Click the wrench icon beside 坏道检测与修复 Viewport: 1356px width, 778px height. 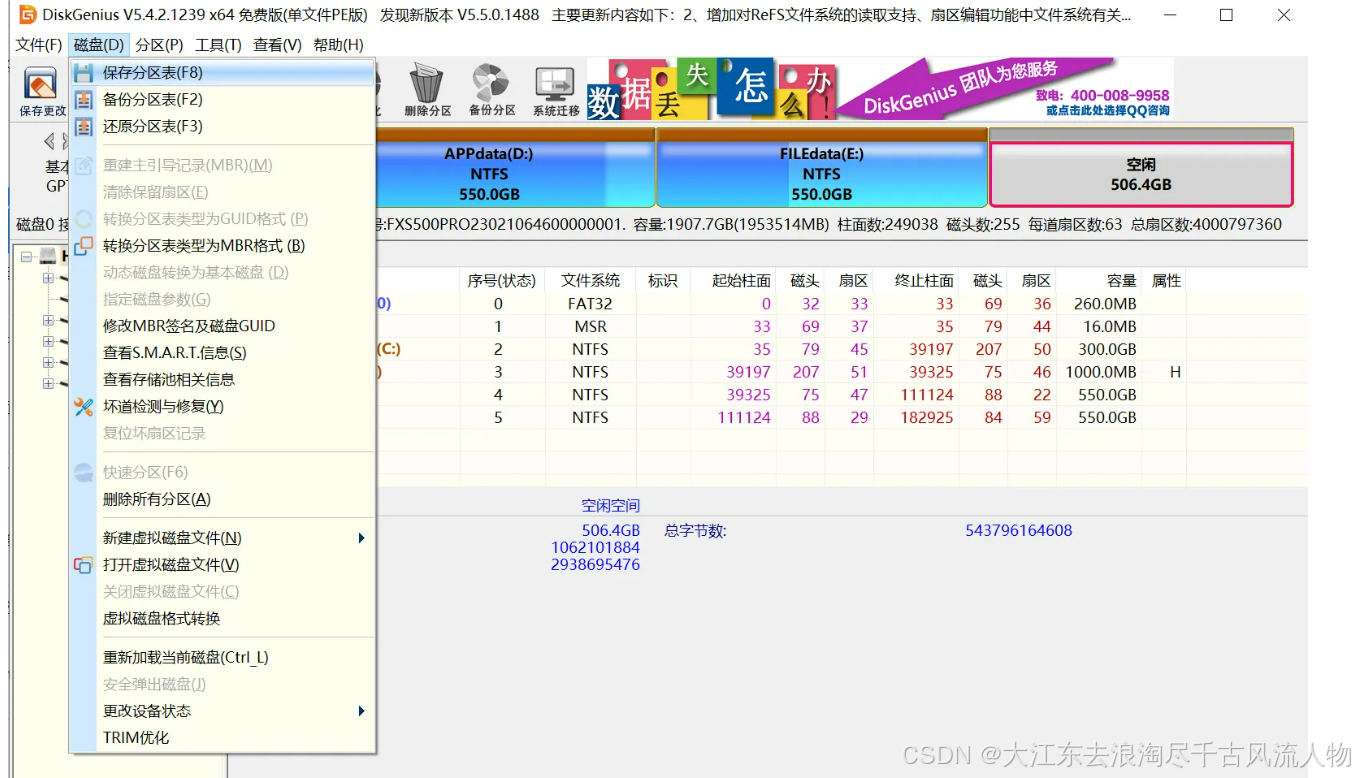pos(84,407)
